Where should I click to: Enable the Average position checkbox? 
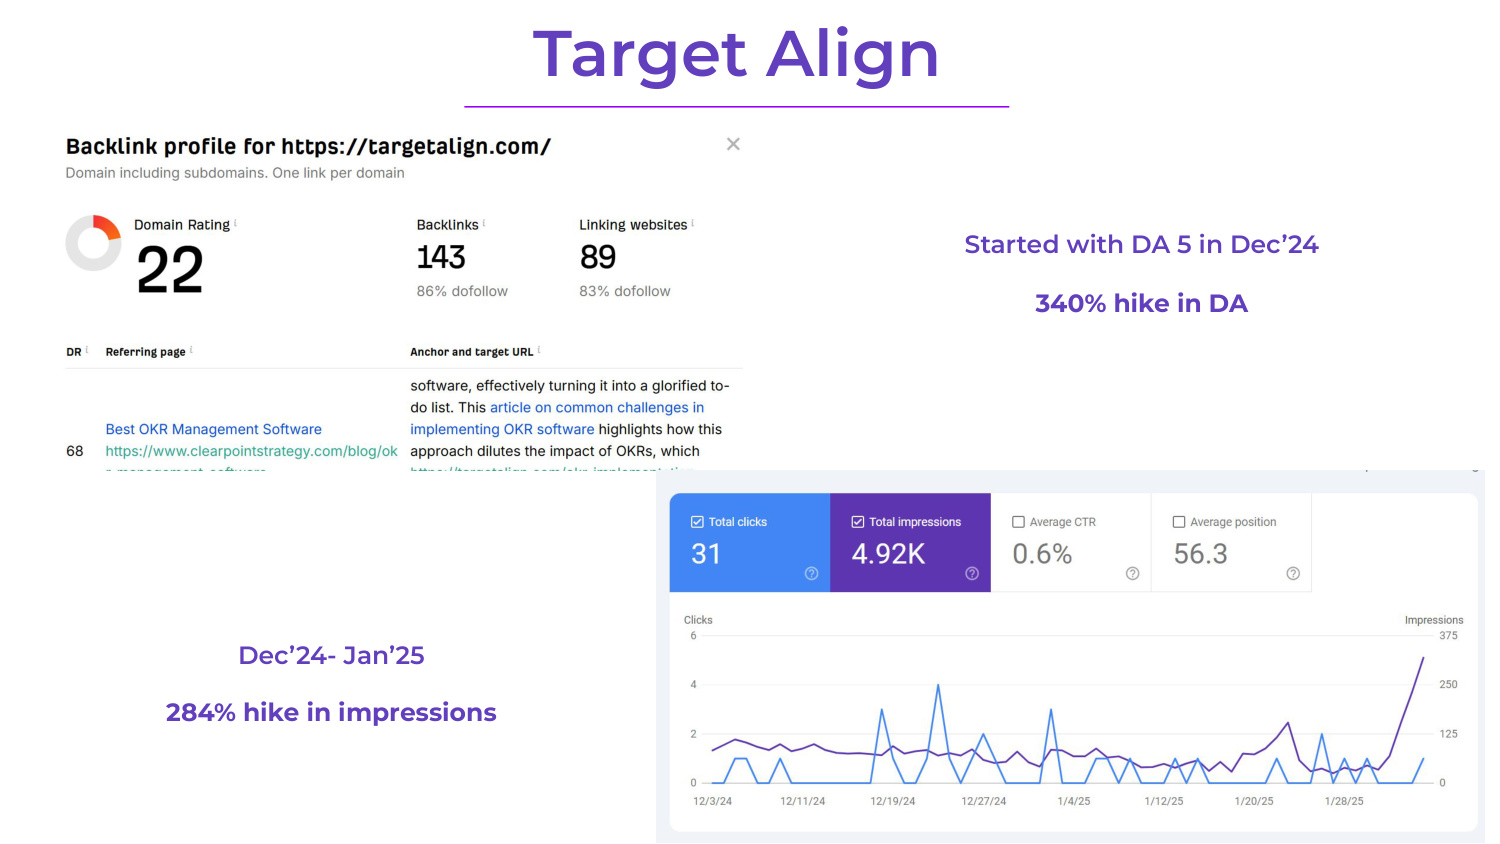pos(1178,521)
